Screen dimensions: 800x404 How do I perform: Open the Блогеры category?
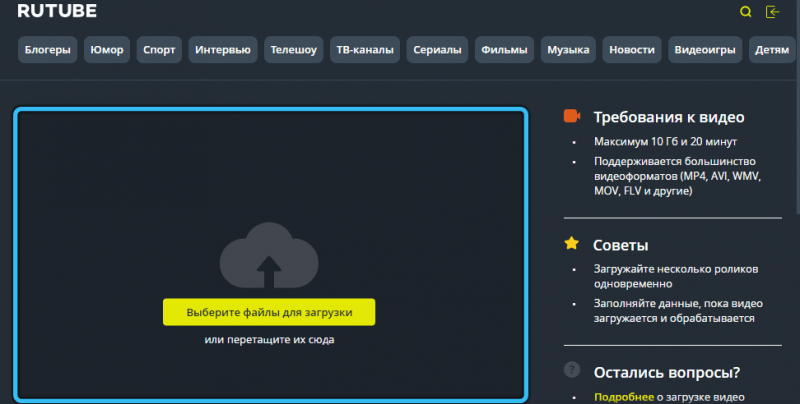coord(47,49)
